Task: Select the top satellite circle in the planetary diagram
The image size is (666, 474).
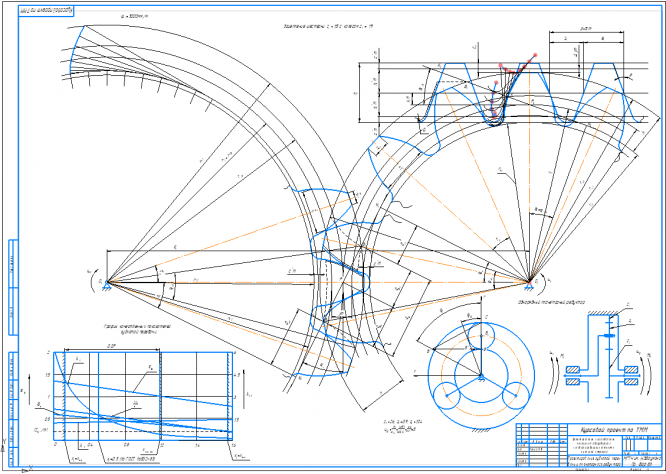Action: pyautogui.click(x=481, y=336)
